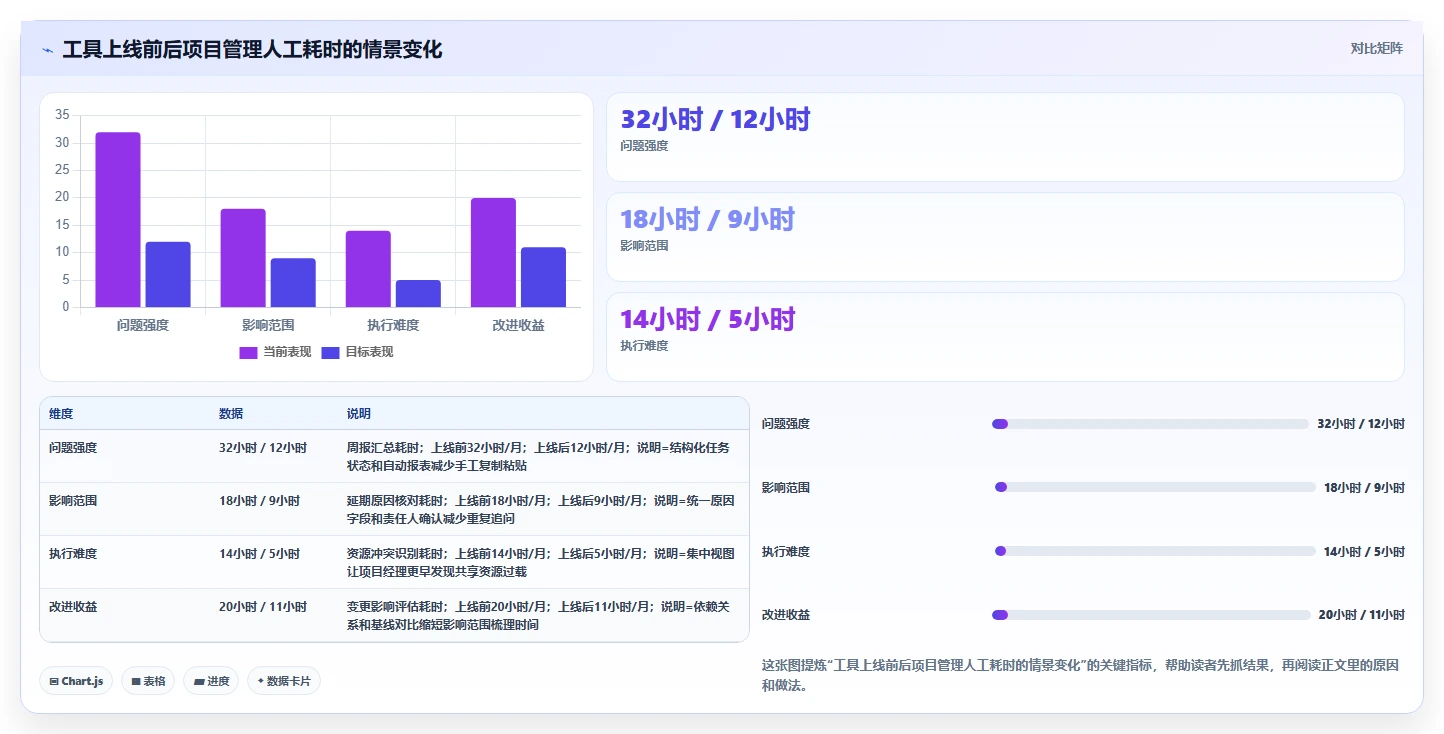
Task: Click the 说明 column header
Action: [x=359, y=414]
